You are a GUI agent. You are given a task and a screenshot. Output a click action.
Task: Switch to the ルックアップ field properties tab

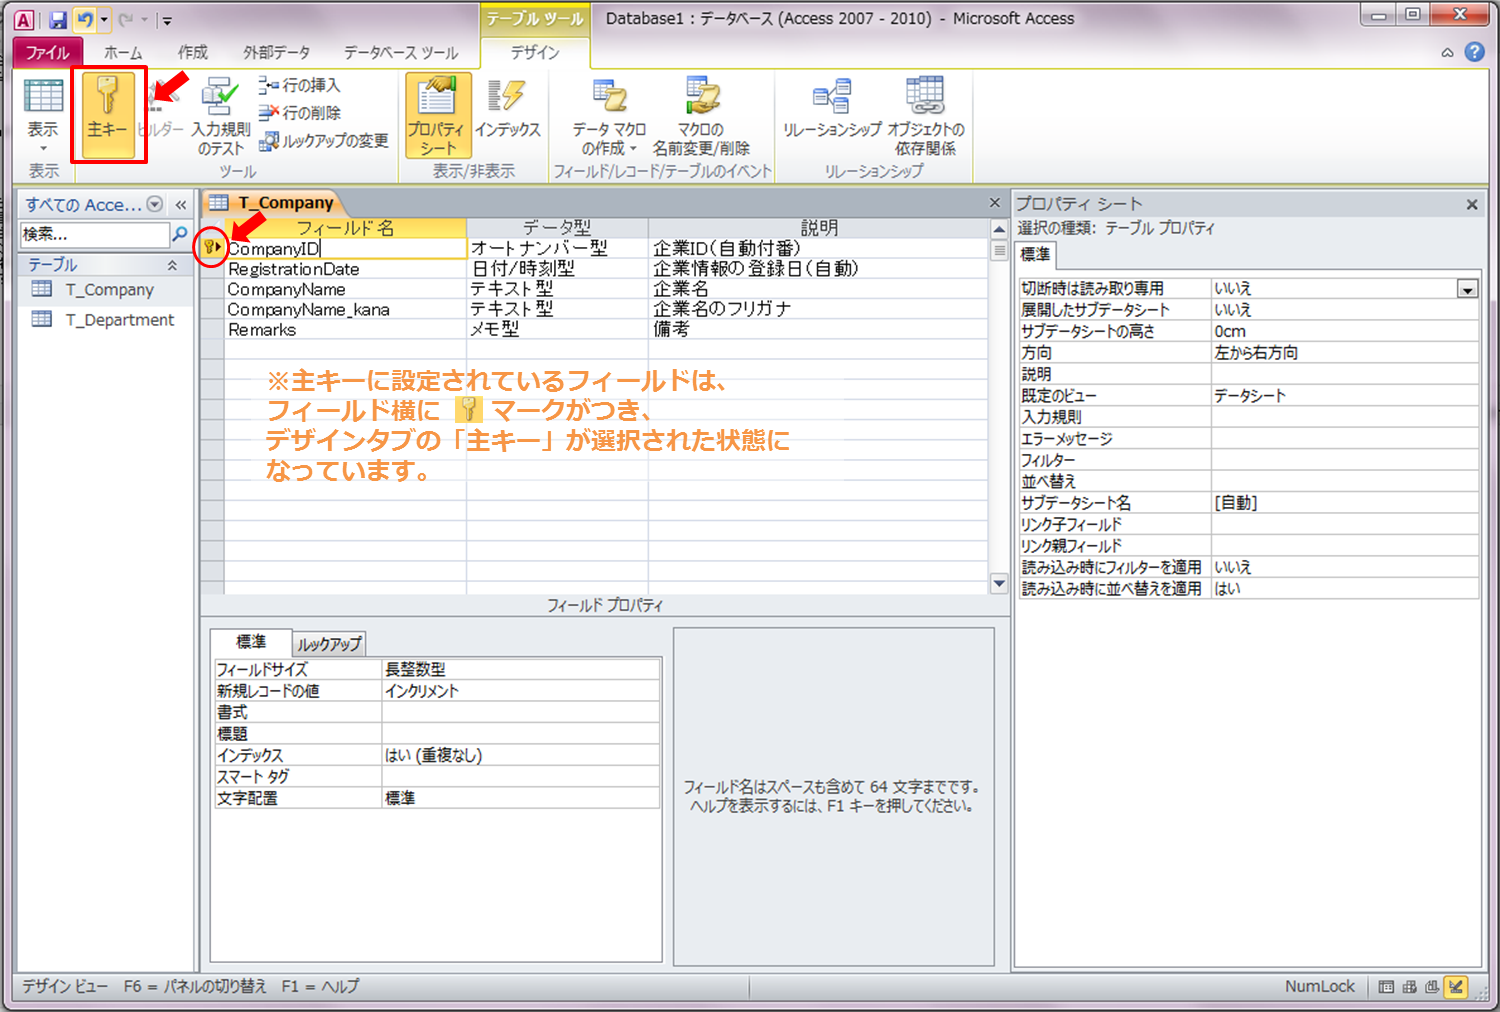tap(329, 644)
